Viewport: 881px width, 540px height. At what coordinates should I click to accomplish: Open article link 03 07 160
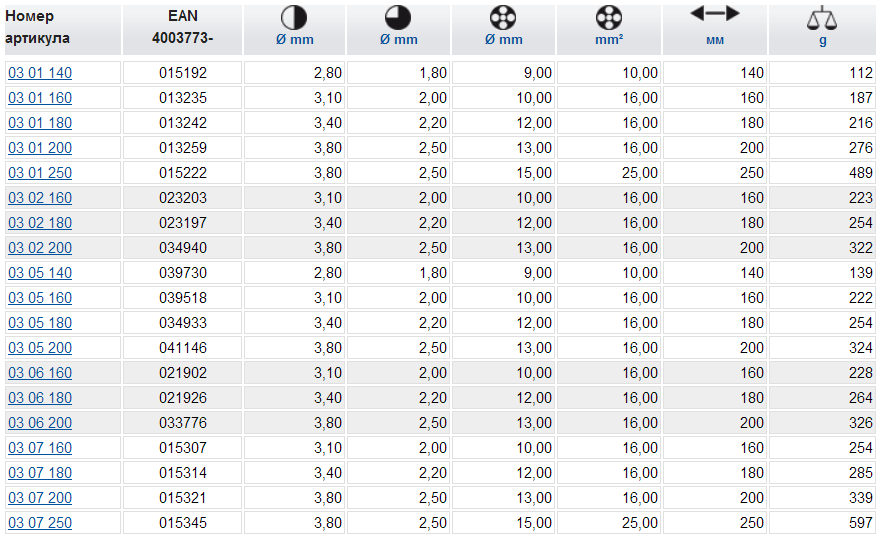coord(40,448)
